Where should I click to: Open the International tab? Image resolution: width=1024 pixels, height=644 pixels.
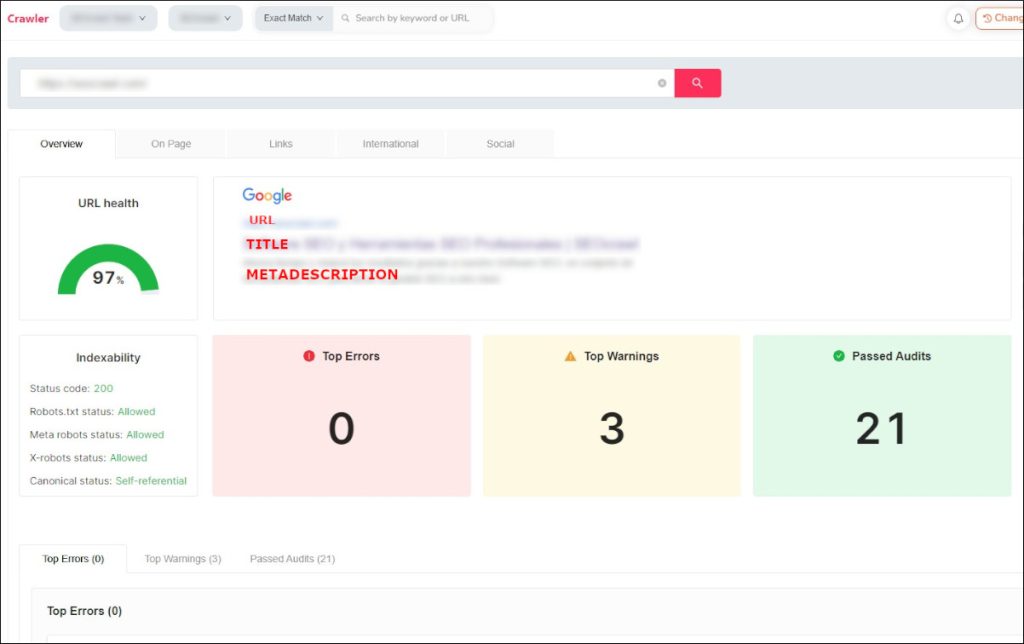click(x=390, y=143)
